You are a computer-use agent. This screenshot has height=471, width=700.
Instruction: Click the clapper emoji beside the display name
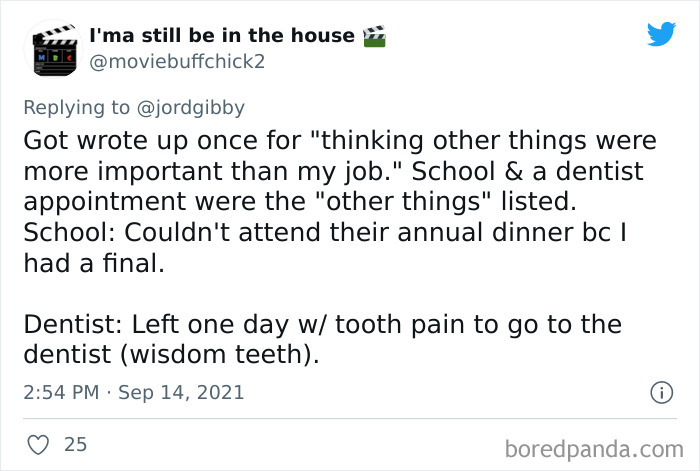click(x=375, y=35)
